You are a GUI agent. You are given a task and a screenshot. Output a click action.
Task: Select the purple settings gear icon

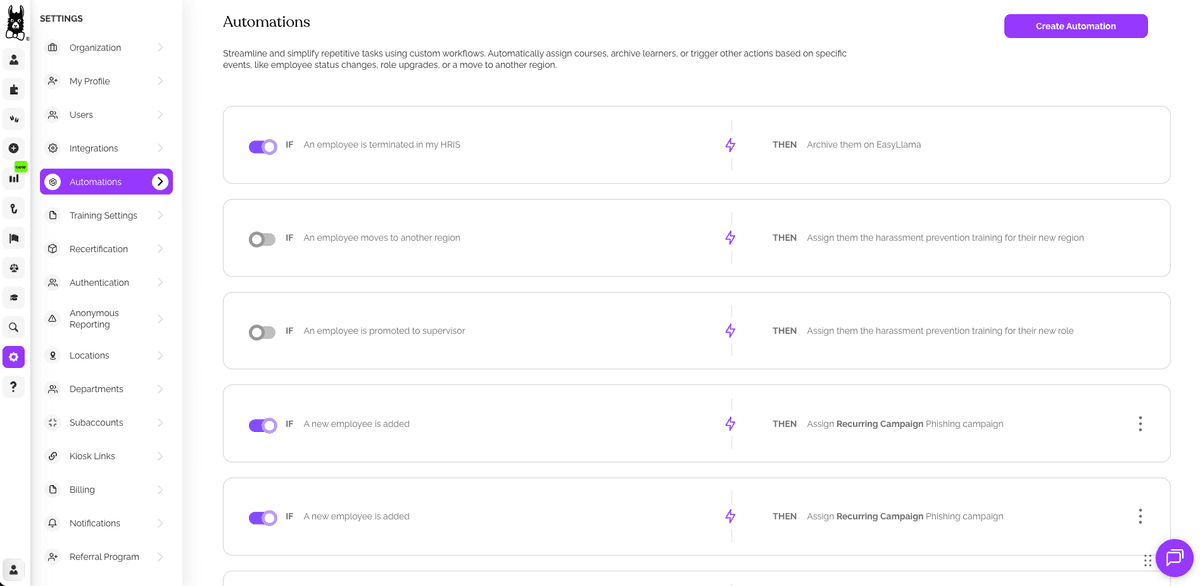pos(14,357)
